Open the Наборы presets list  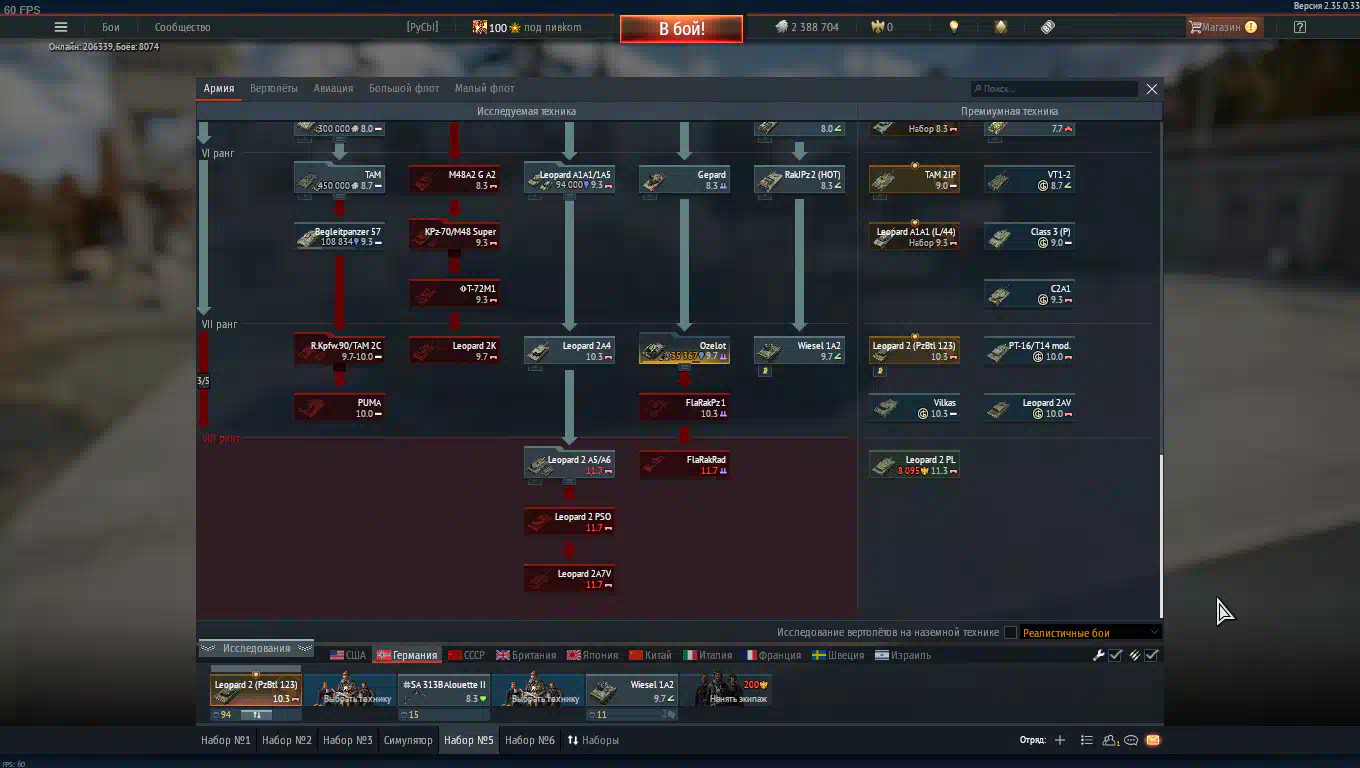tap(593, 740)
